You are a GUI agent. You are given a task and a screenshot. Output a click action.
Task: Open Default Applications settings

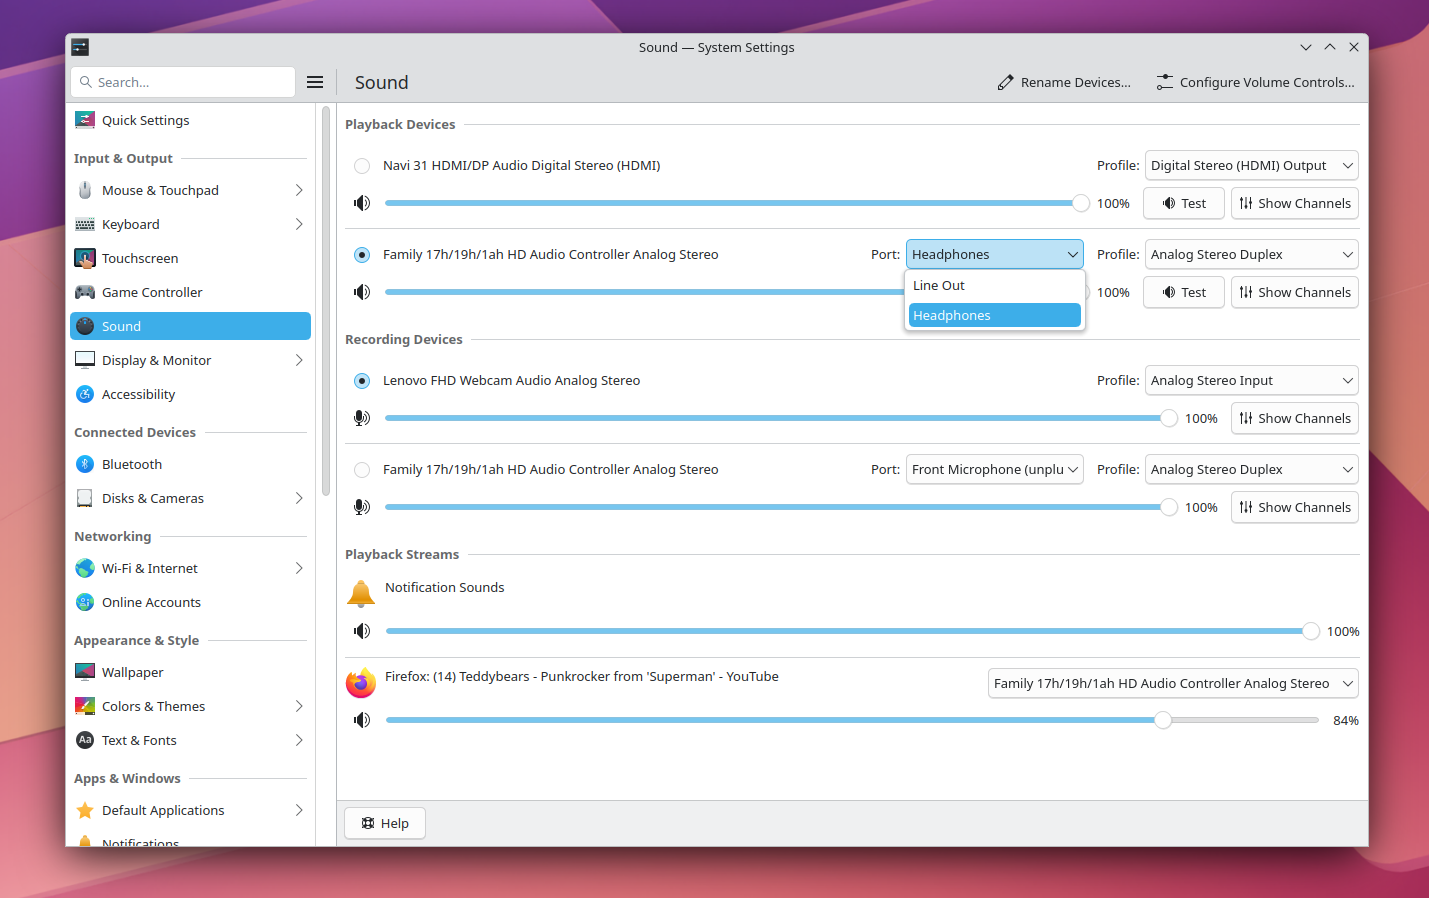tap(190, 810)
